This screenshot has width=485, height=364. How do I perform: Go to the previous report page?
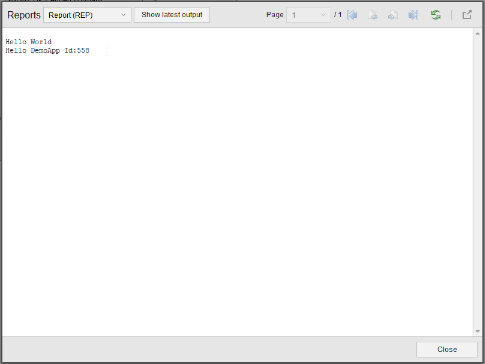373,15
